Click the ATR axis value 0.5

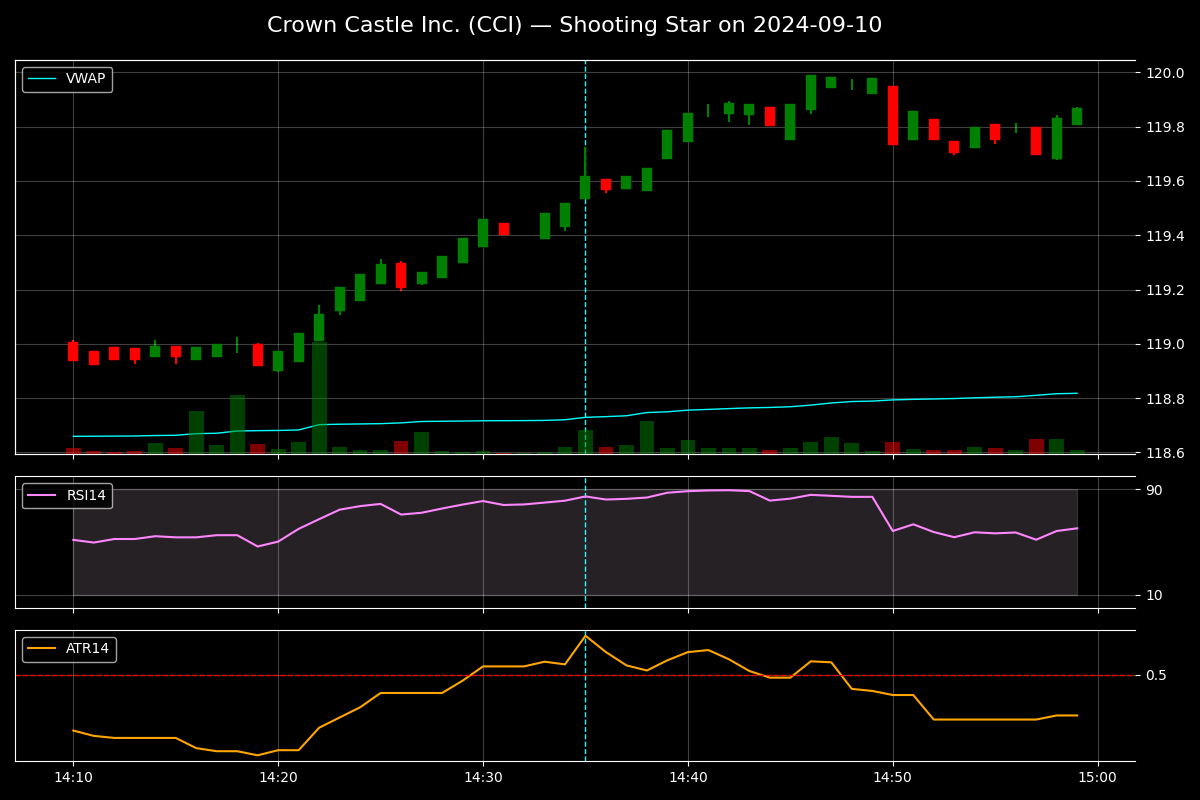point(1156,675)
